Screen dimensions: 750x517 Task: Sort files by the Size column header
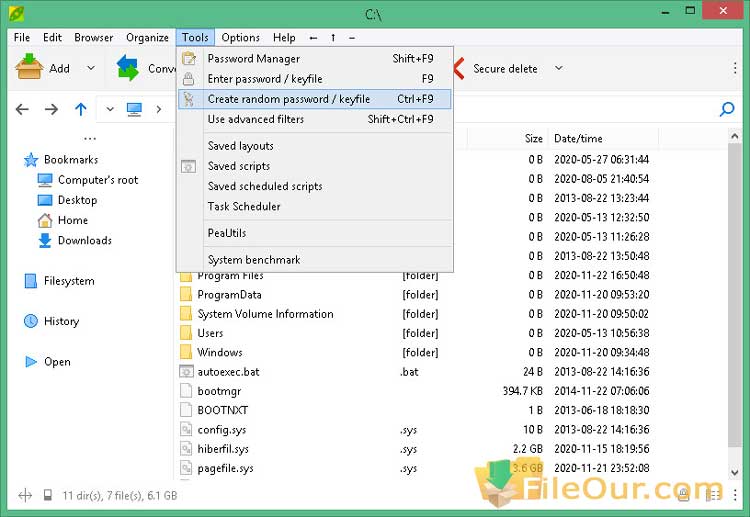[x=533, y=139]
